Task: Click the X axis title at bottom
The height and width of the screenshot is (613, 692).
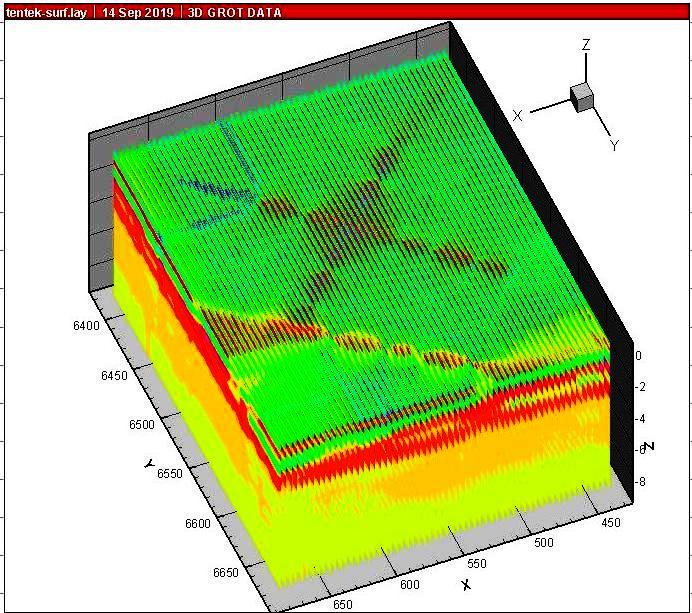Action: (466, 583)
